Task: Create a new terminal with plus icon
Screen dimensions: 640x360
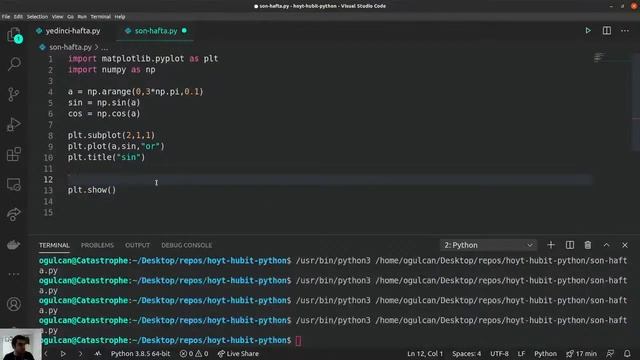Action: tap(551, 245)
